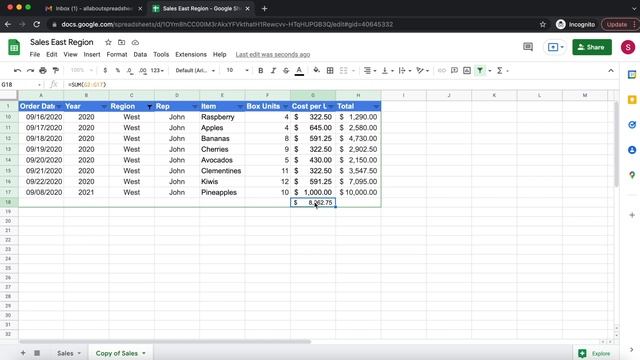Viewport: 640px width, 360px height.
Task: Open text rotation options
Action: tap(422, 71)
